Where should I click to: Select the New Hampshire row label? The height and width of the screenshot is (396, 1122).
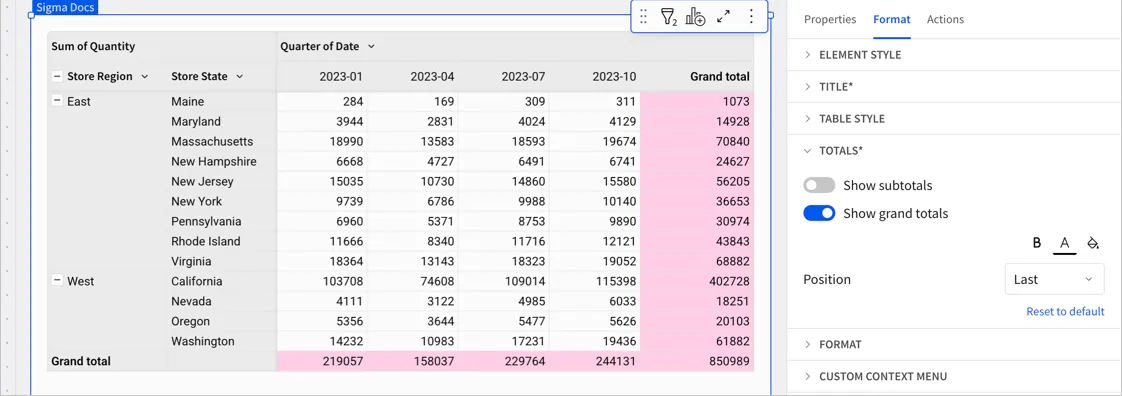point(213,162)
